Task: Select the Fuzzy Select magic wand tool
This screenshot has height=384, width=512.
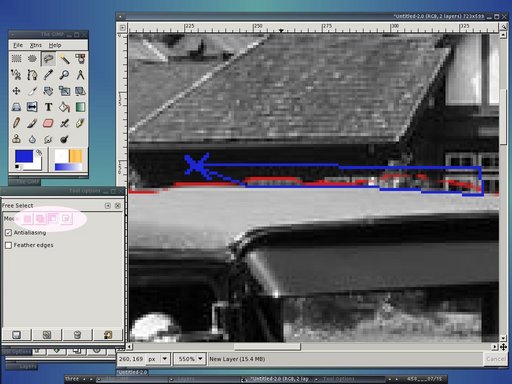Action: pos(64,59)
